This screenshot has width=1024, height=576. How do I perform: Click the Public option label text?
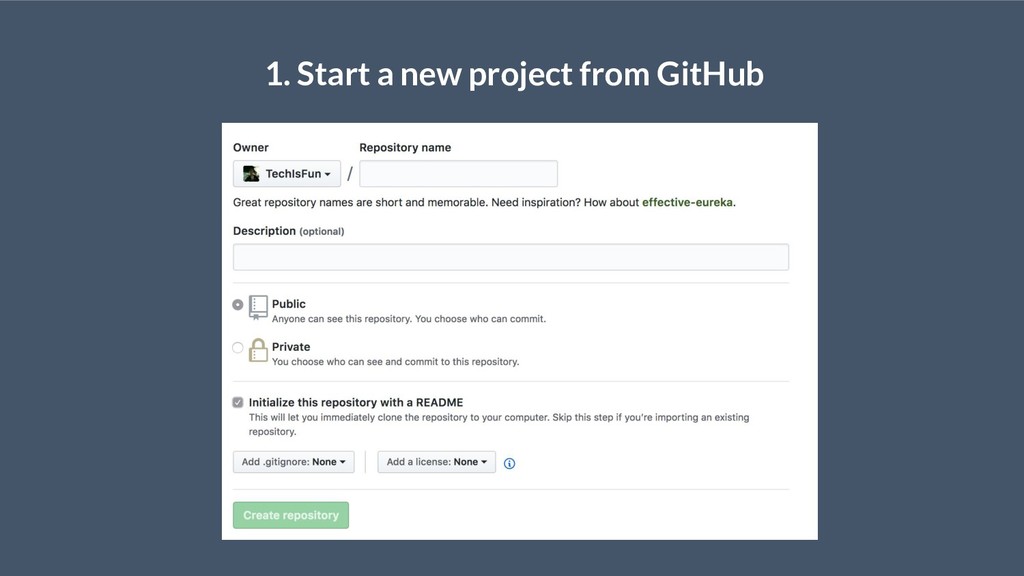(x=289, y=304)
